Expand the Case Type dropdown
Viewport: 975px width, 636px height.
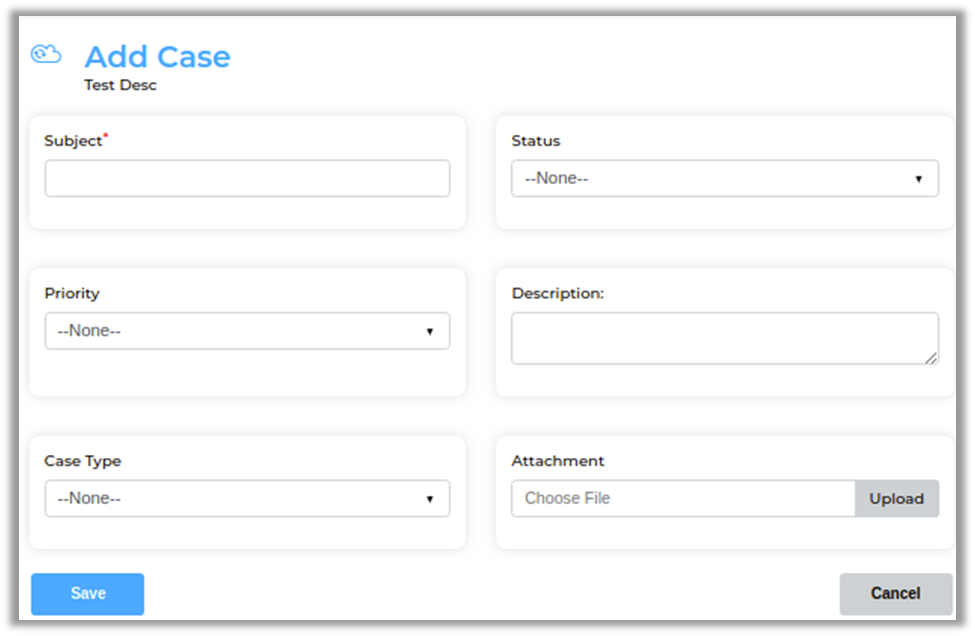tap(247, 498)
